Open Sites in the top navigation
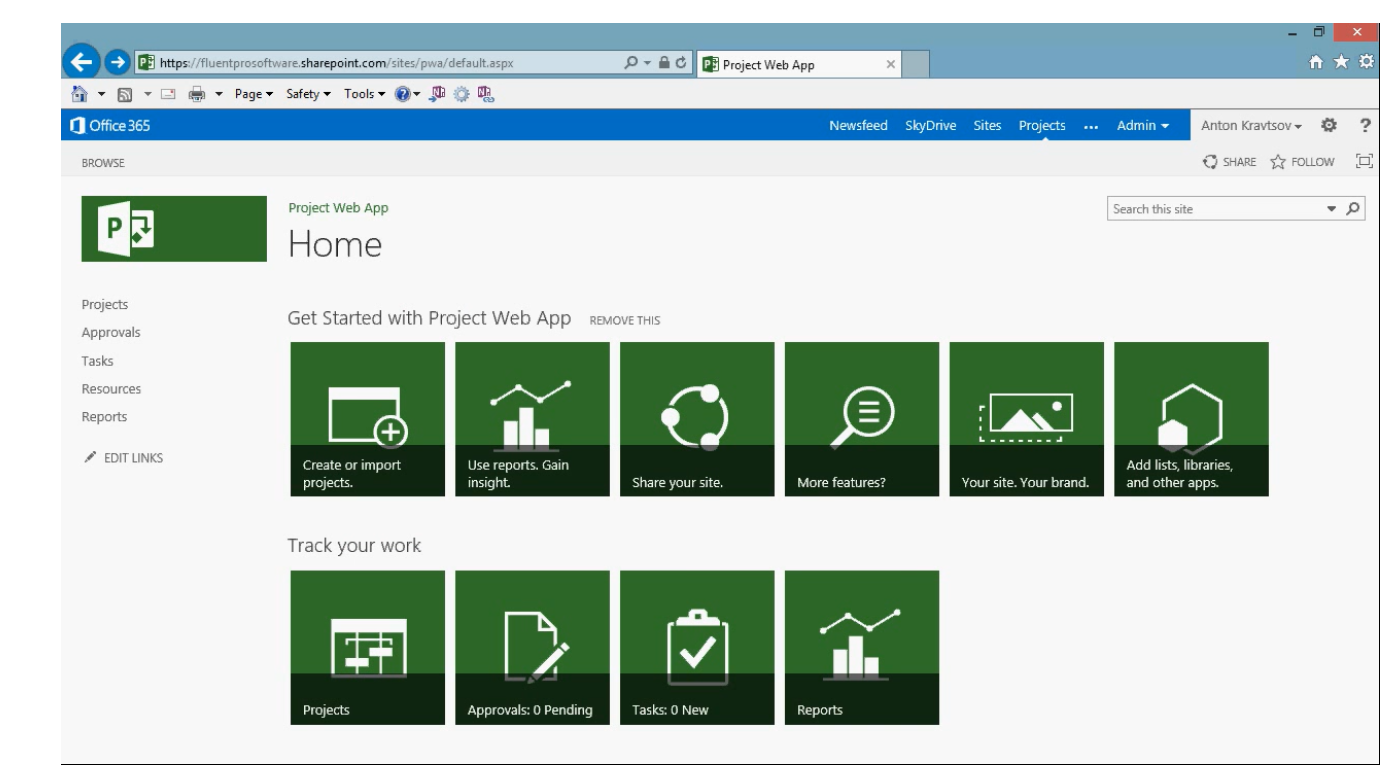This screenshot has width=1399, height=780. click(987, 125)
